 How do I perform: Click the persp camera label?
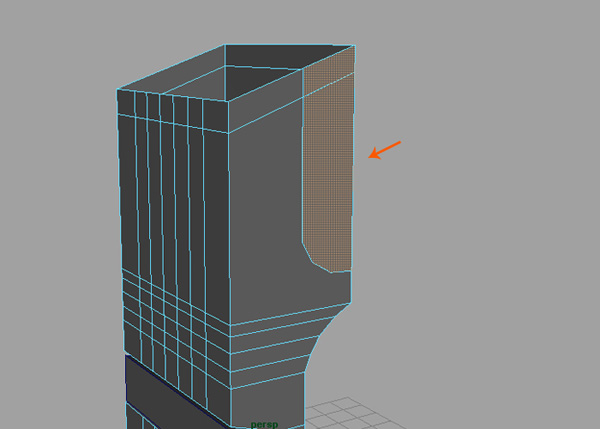[x=264, y=424]
